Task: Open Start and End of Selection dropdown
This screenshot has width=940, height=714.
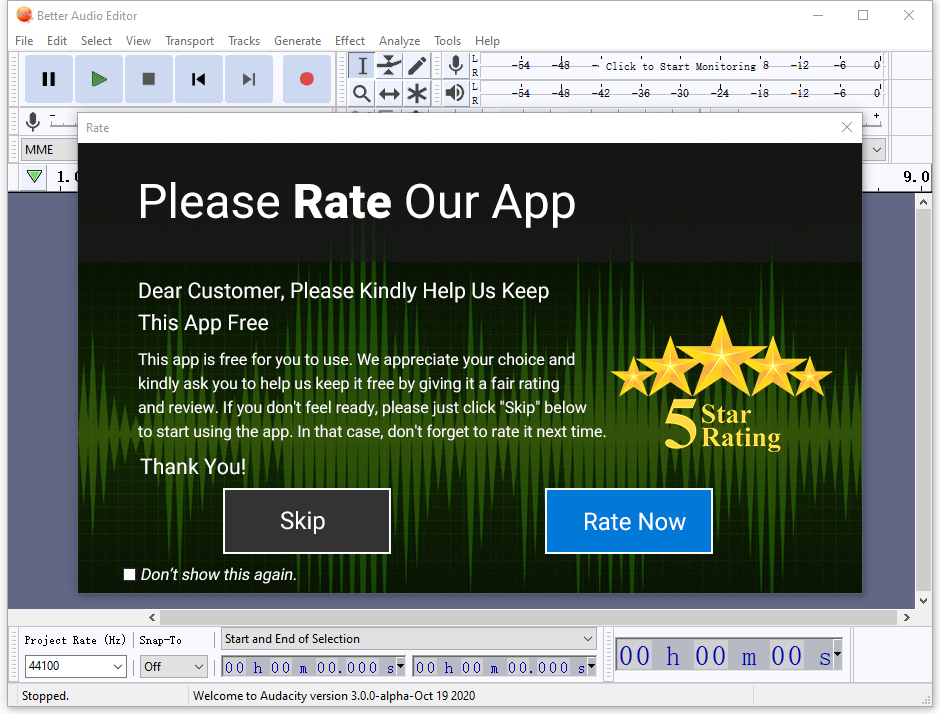Action: (409, 639)
